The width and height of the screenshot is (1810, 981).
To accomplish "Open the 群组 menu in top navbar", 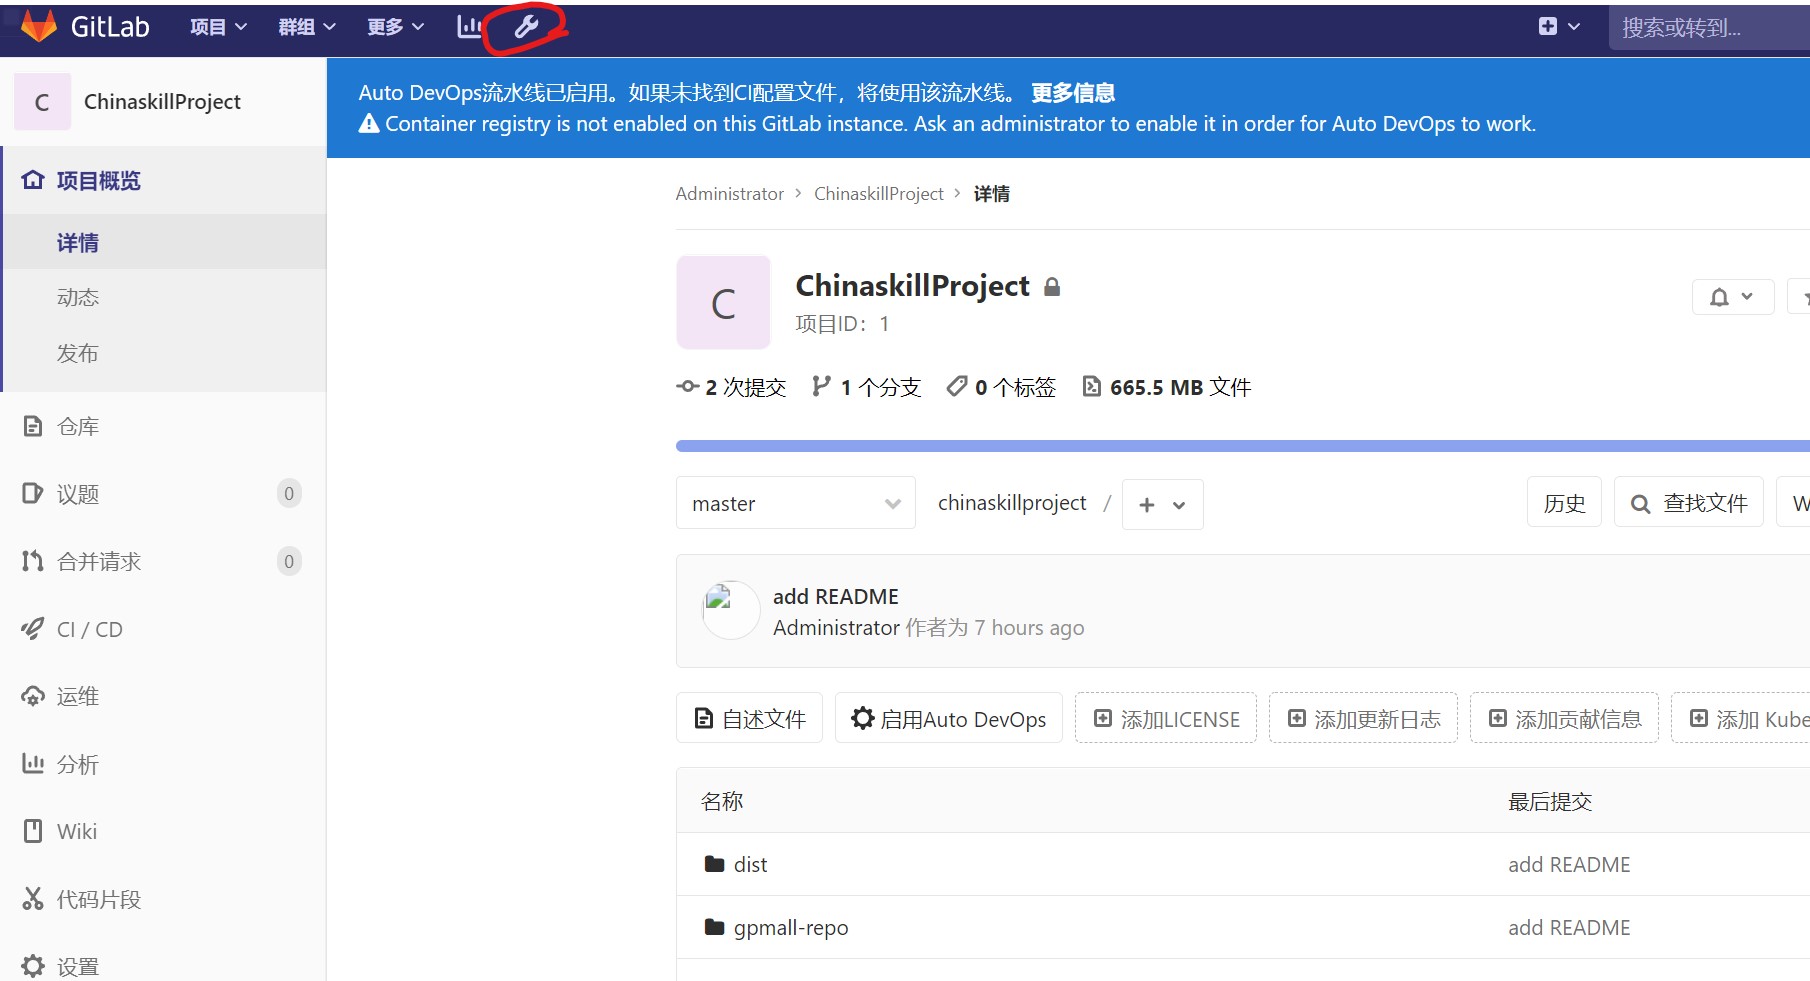I will 306,27.
